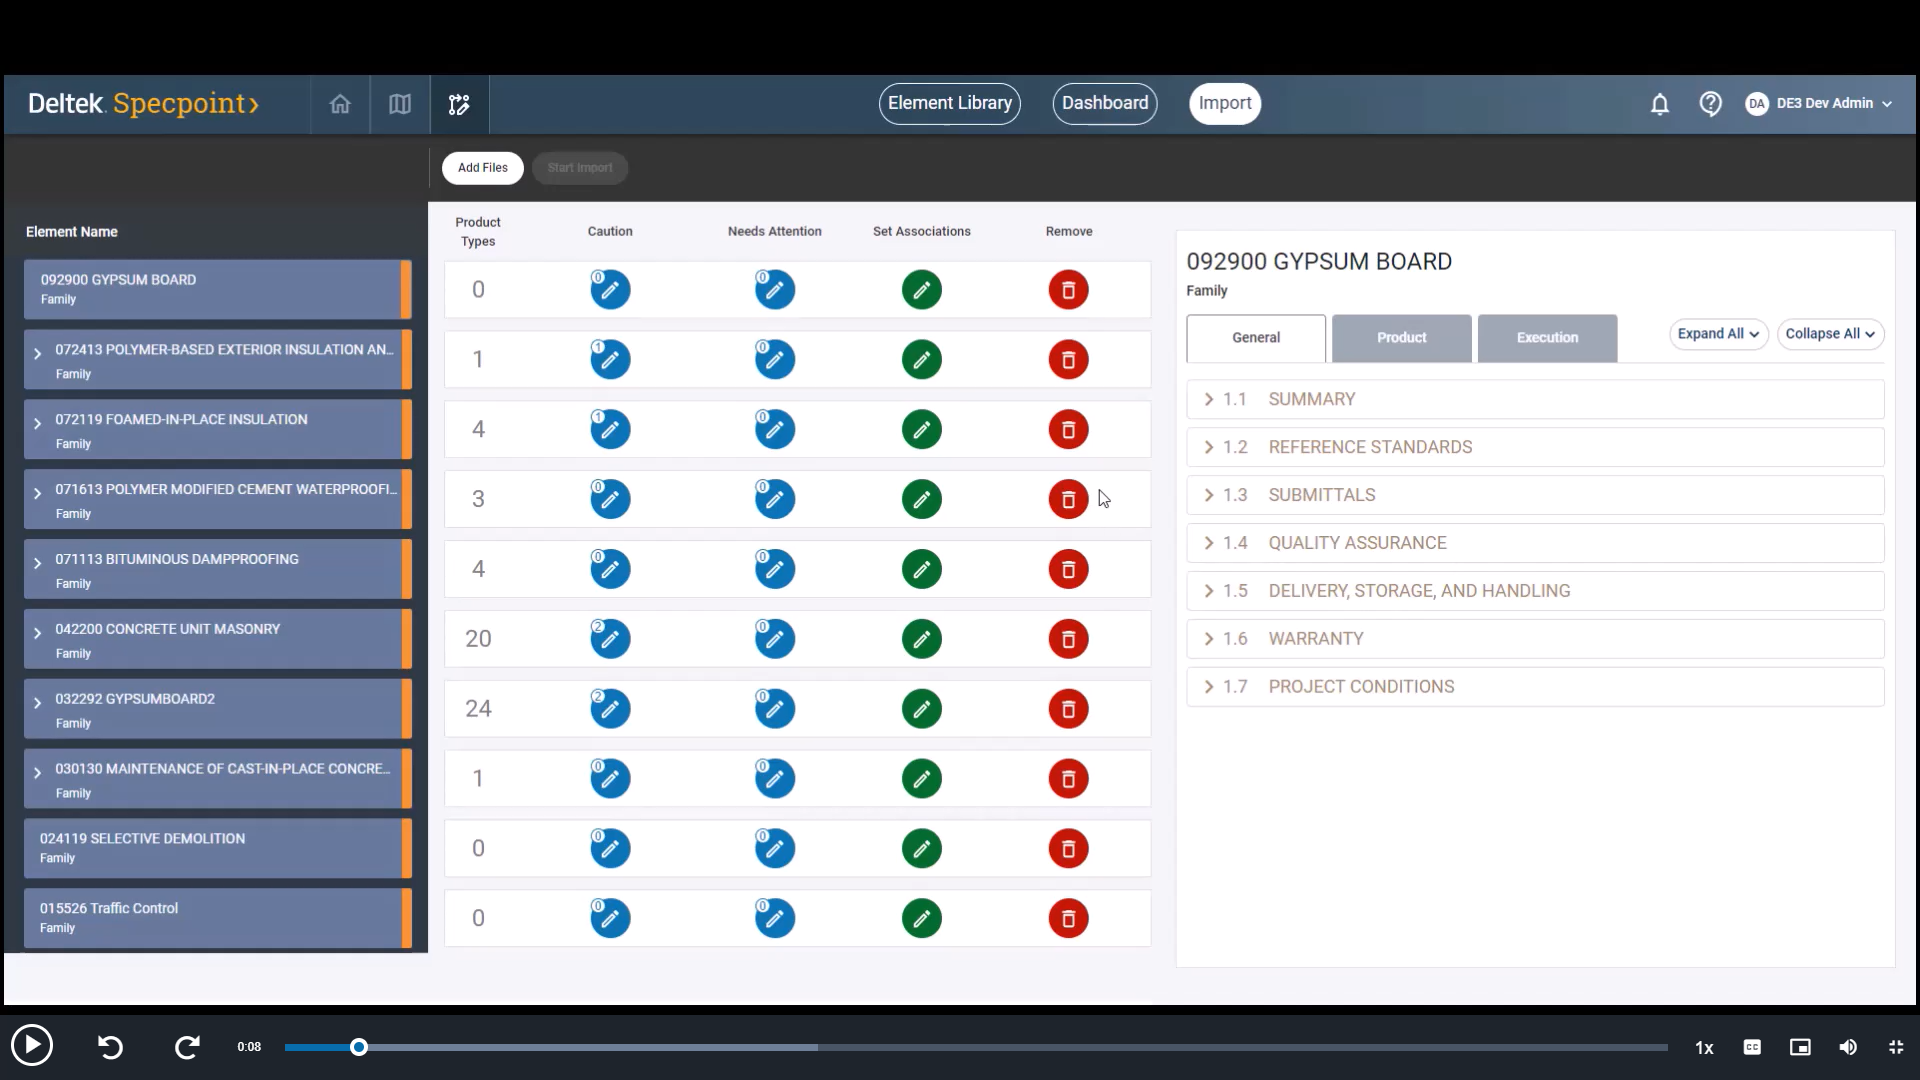Open the map/projects icon in navbar

[400, 104]
